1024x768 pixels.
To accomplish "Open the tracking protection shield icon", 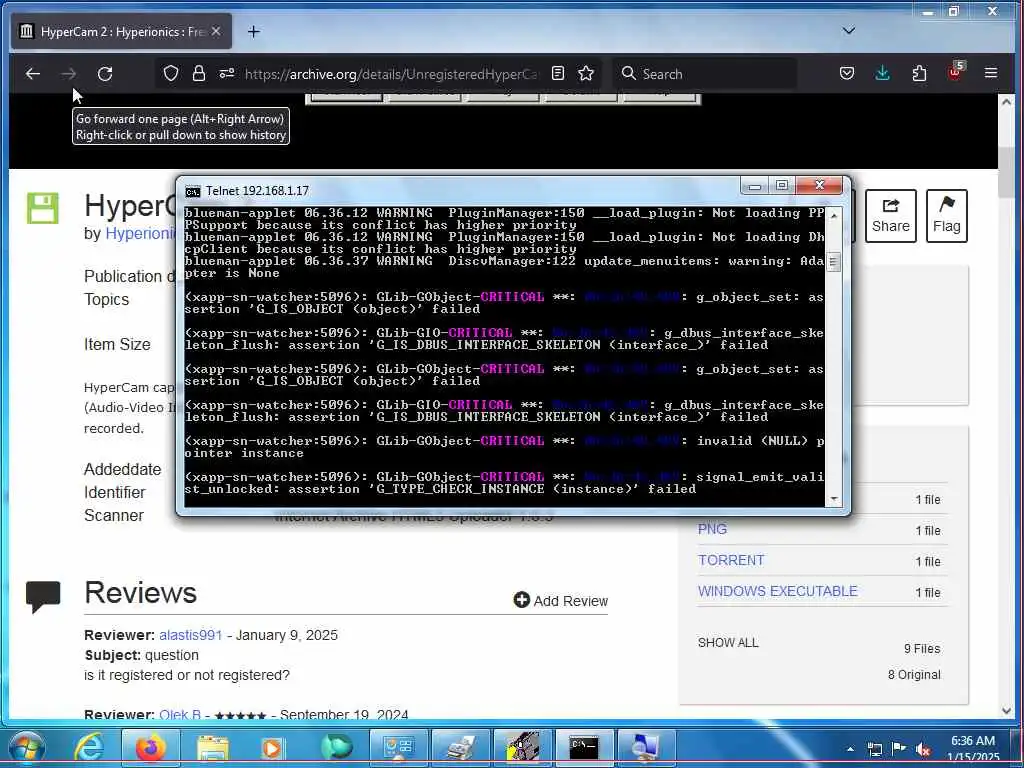I will click(171, 74).
